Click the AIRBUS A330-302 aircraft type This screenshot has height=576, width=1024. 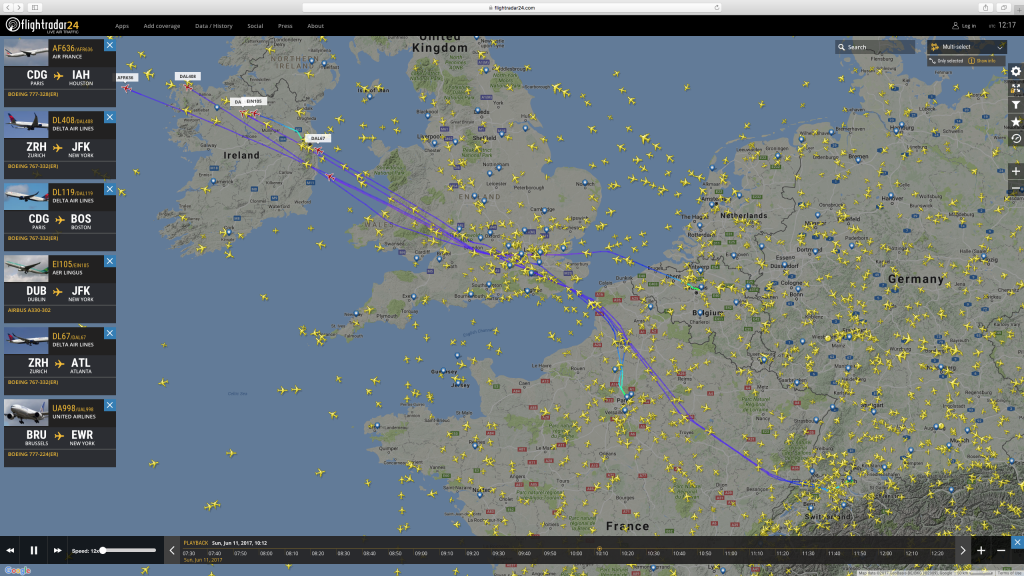click(x=29, y=310)
